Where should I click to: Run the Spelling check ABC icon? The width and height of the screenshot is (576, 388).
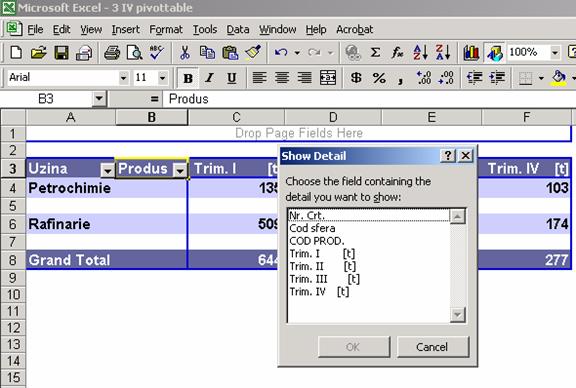pos(157,53)
